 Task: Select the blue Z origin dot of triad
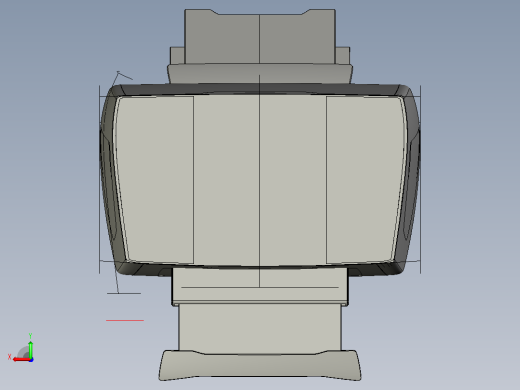click(31, 360)
